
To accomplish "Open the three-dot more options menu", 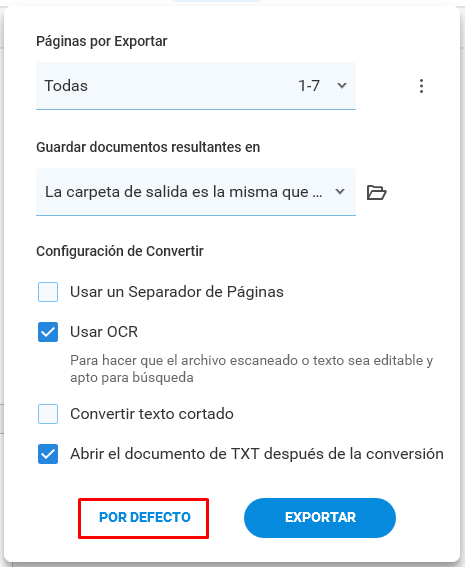I will 421,86.
